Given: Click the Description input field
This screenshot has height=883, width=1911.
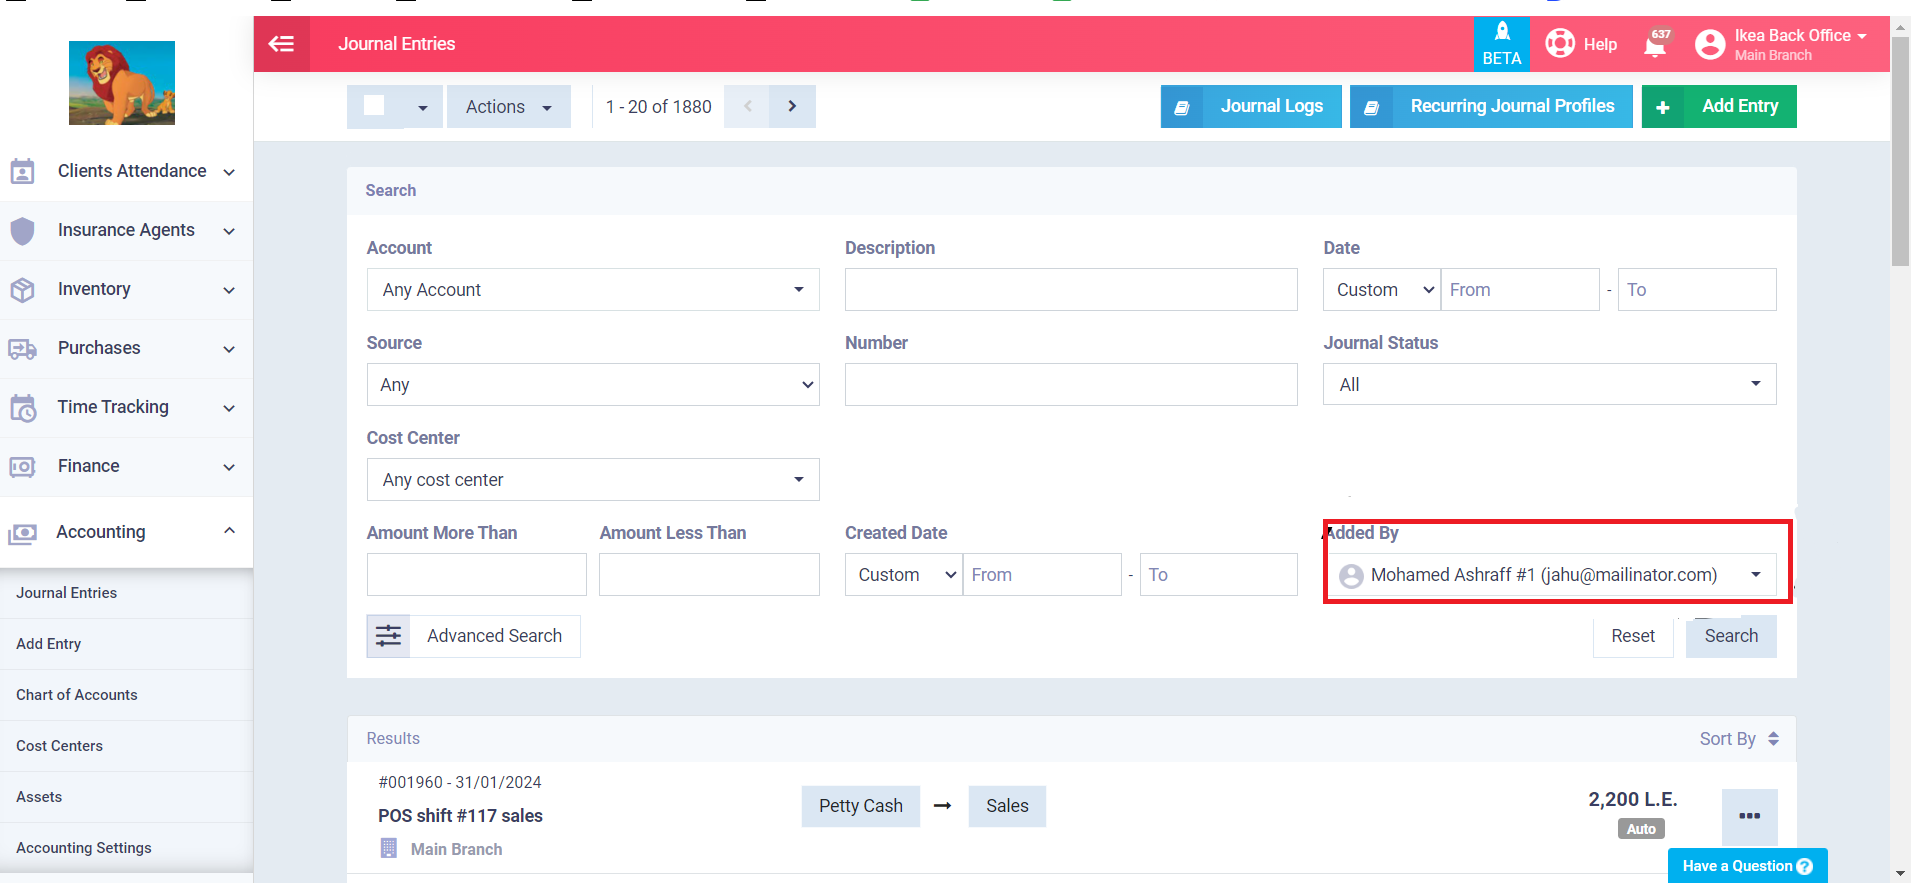Looking at the screenshot, I should pos(1070,290).
